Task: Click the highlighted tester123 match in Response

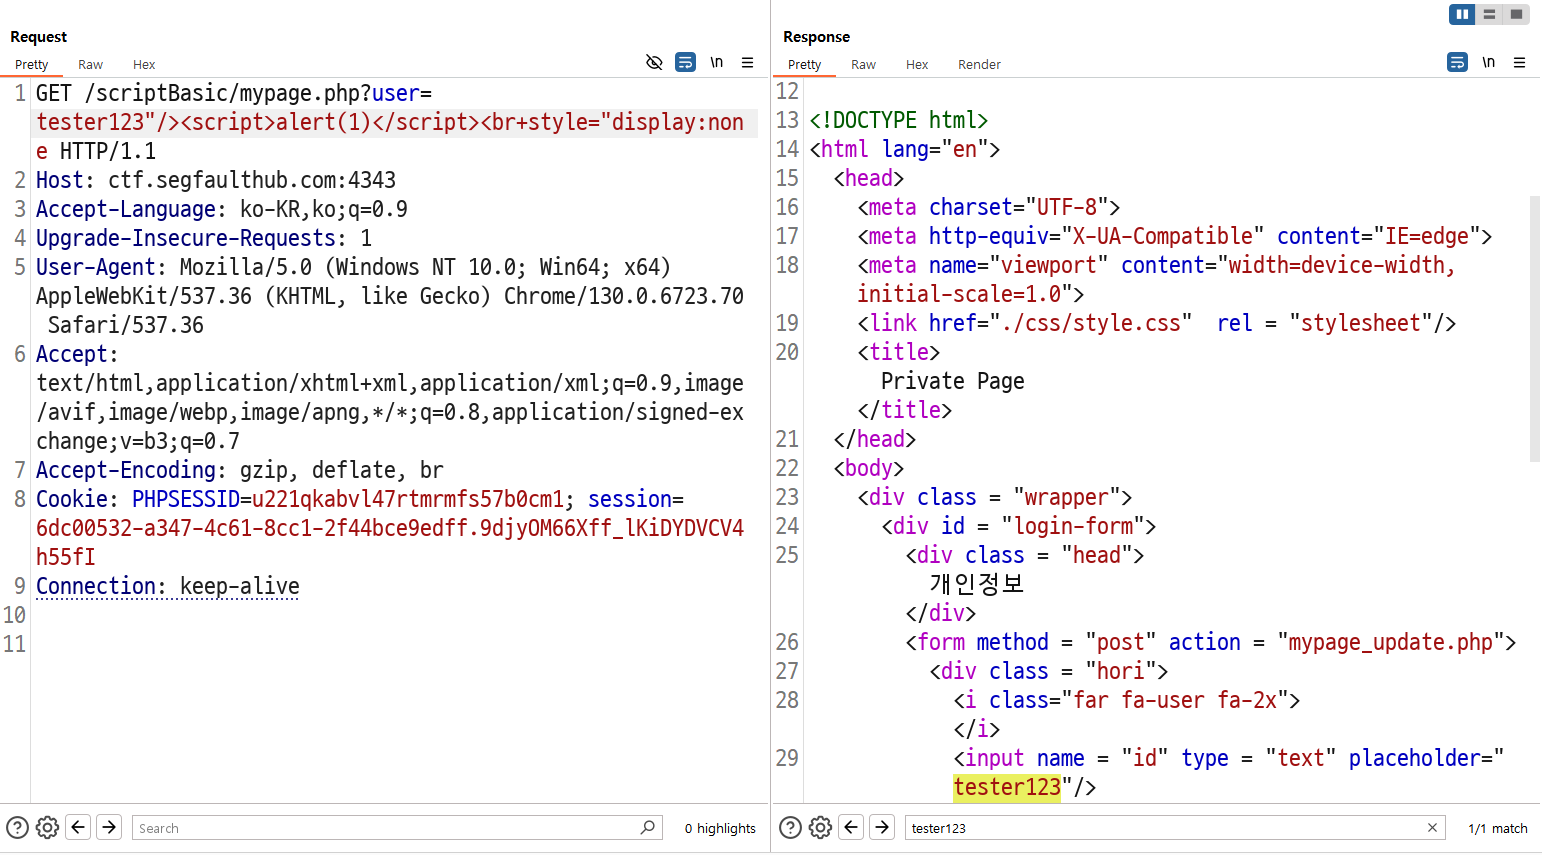Action: pyautogui.click(x=1007, y=787)
